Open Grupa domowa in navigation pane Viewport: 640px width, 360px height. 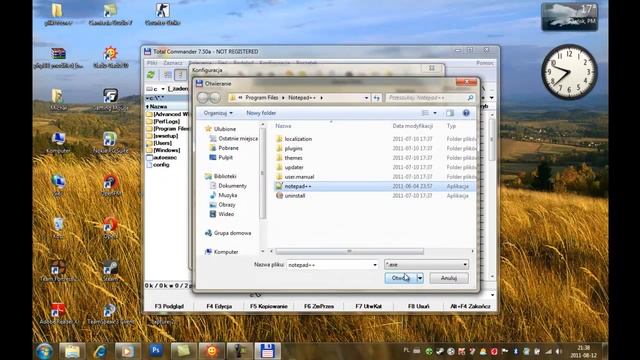[232, 233]
